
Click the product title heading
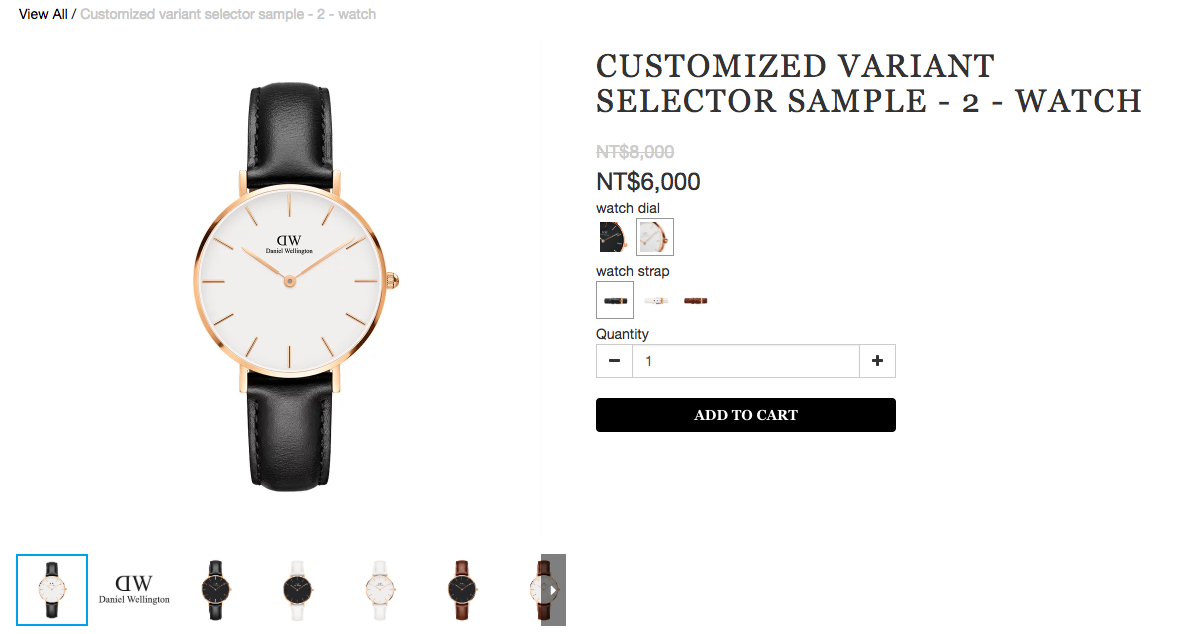(x=868, y=83)
